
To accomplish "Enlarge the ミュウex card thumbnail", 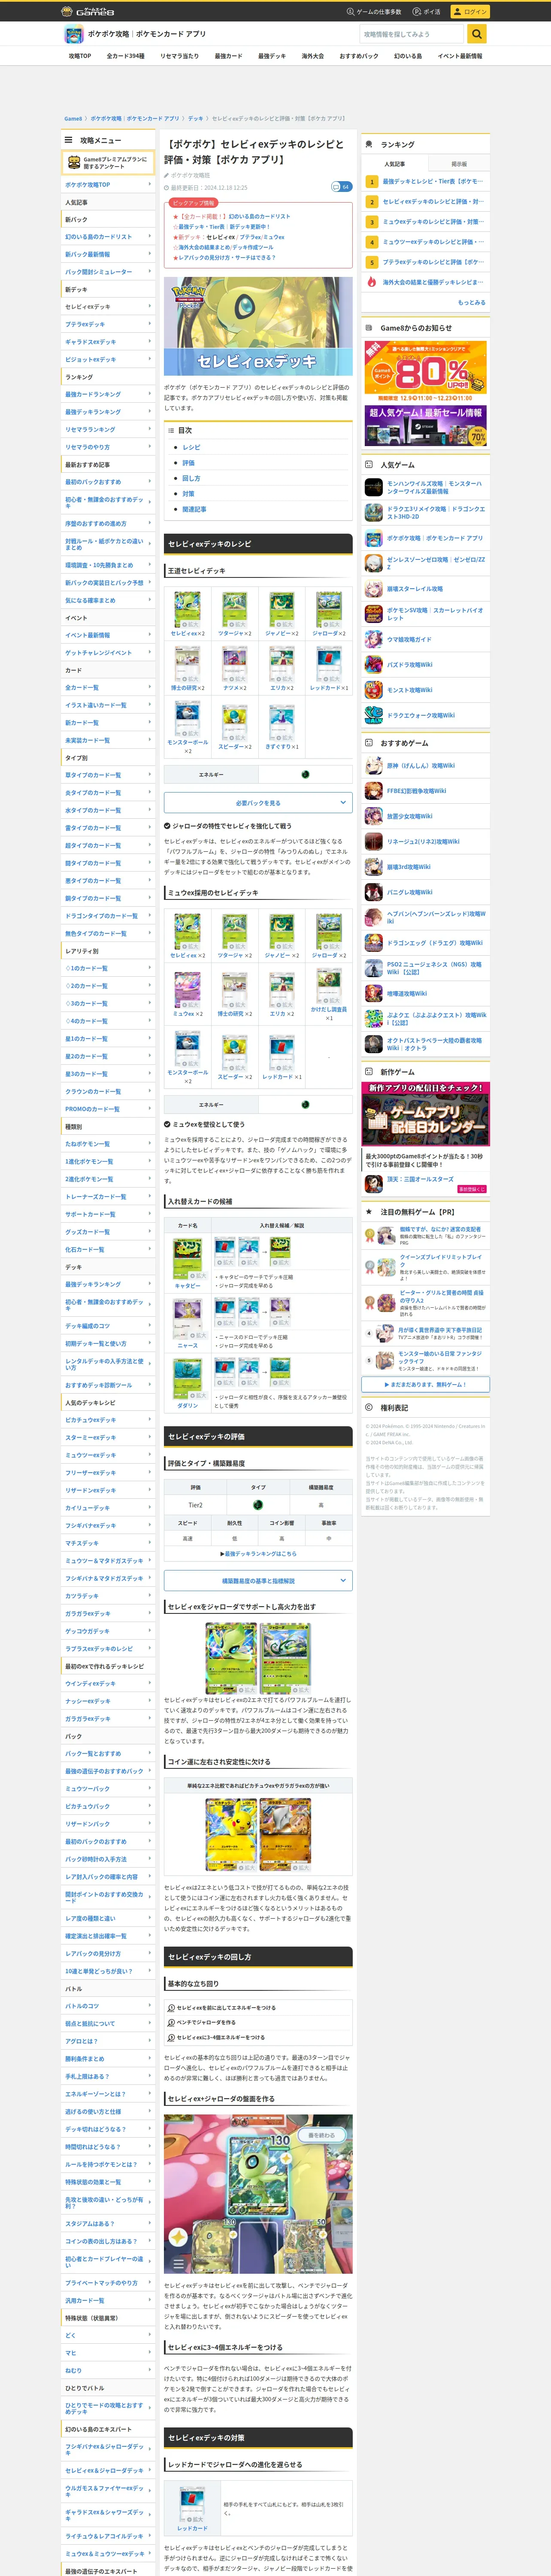I will (187, 989).
